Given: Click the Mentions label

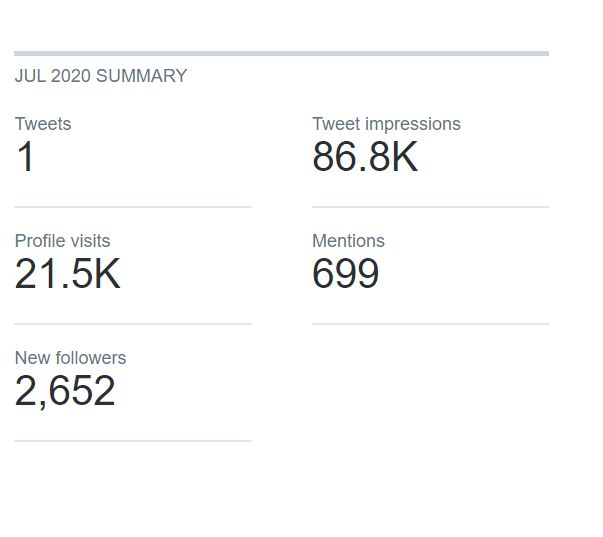Looking at the screenshot, I should pos(348,241).
